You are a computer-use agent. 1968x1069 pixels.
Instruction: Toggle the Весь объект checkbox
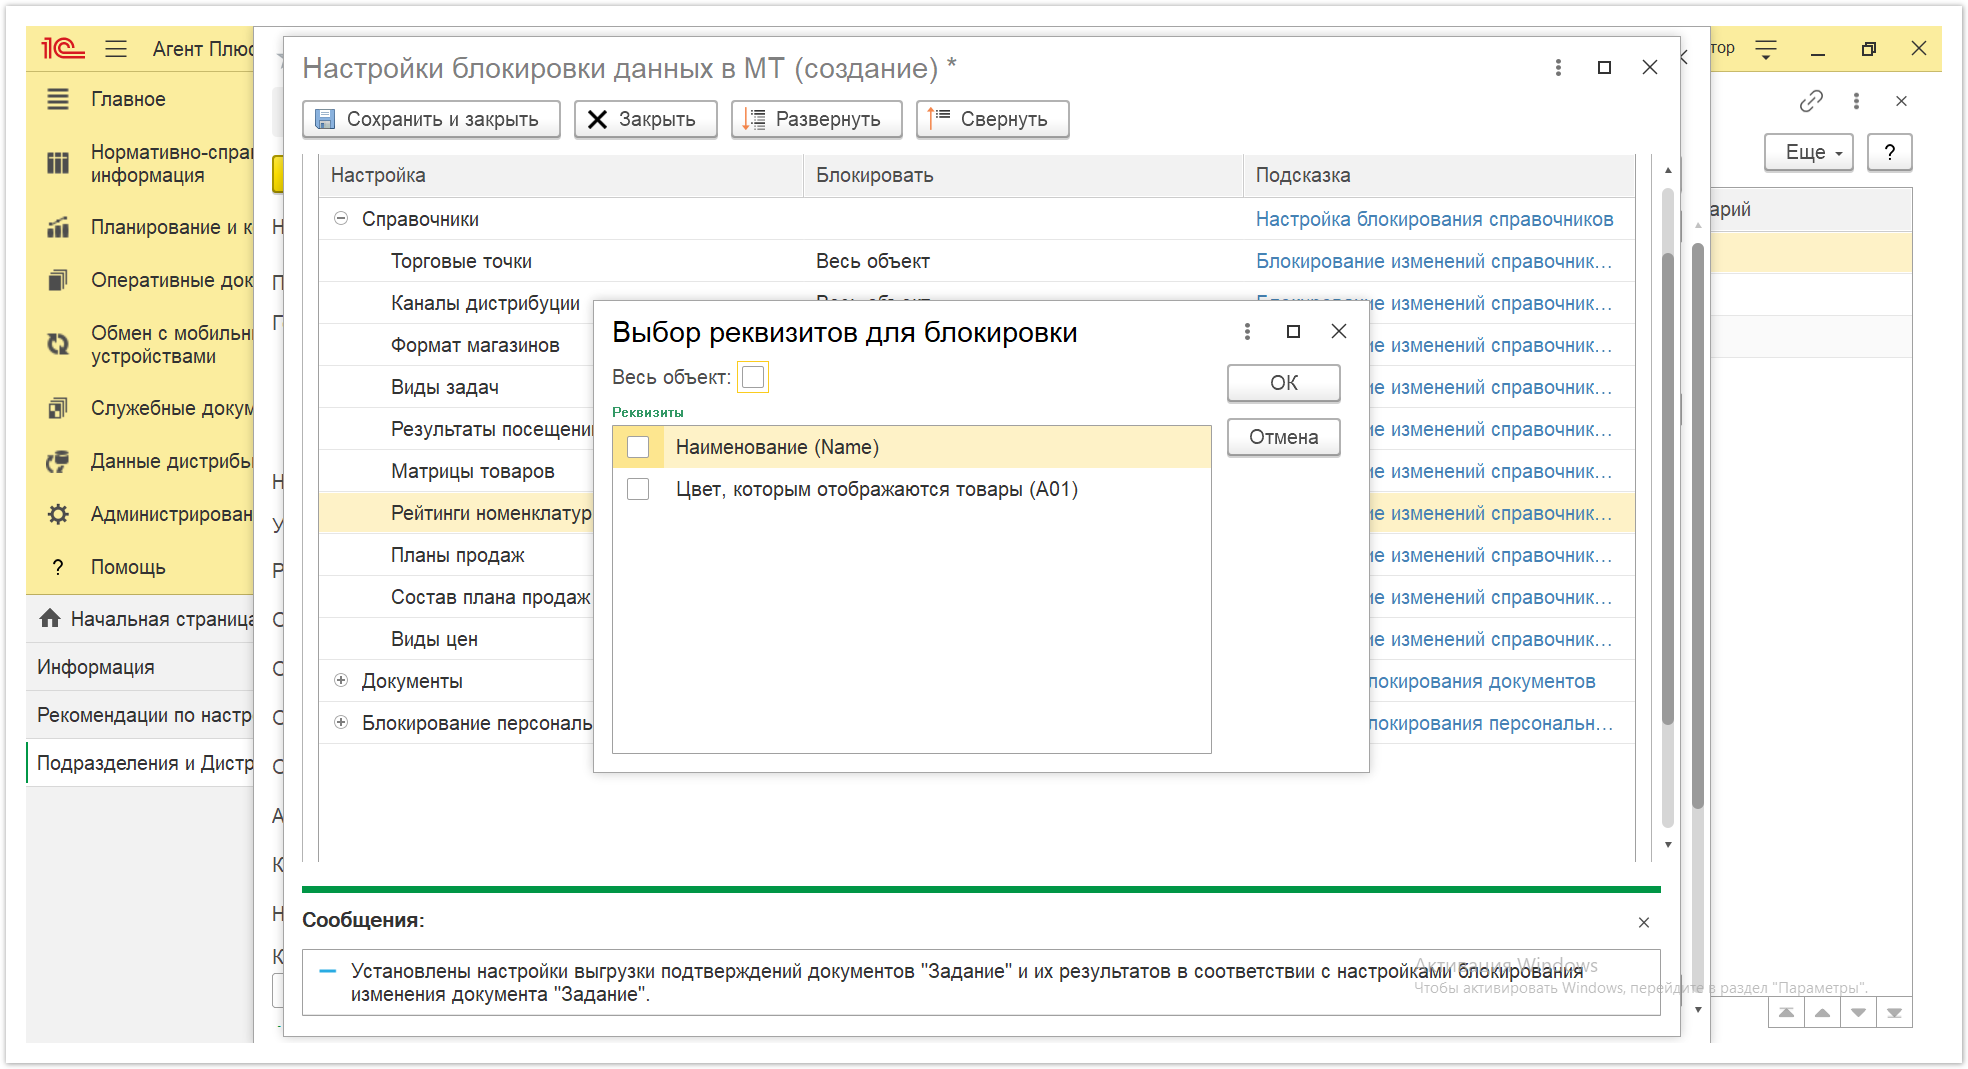(753, 377)
